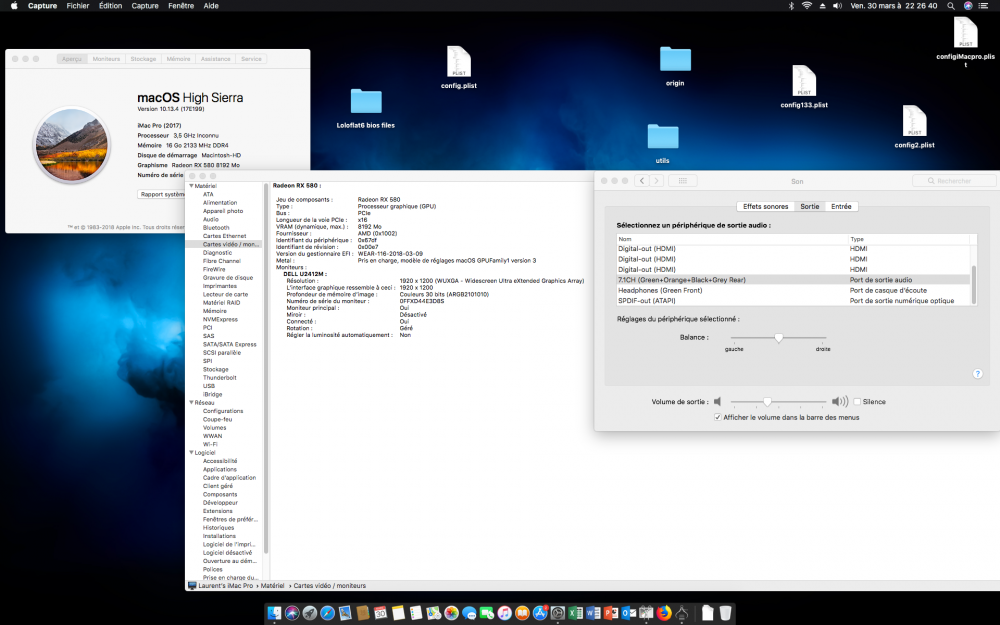Screen dimensions: 1000x625
Task: Select config2.plist file on desktop
Action: click(x=914, y=126)
